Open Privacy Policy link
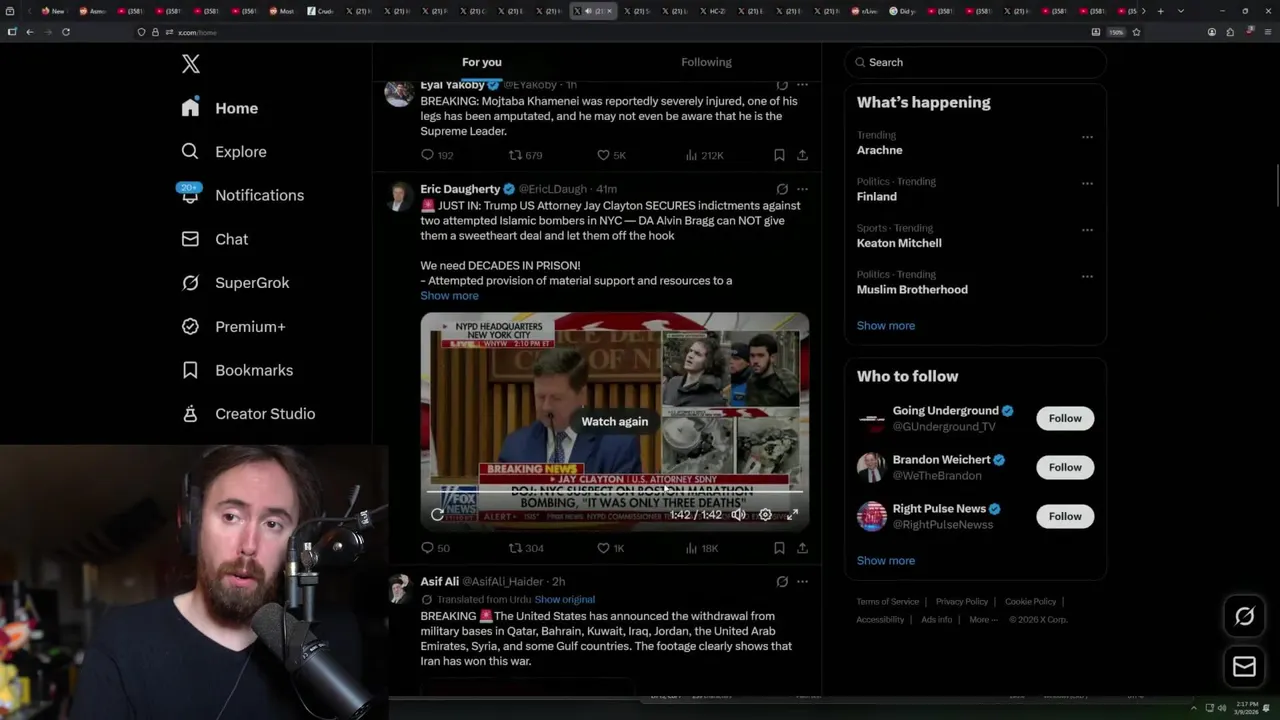 (x=961, y=602)
